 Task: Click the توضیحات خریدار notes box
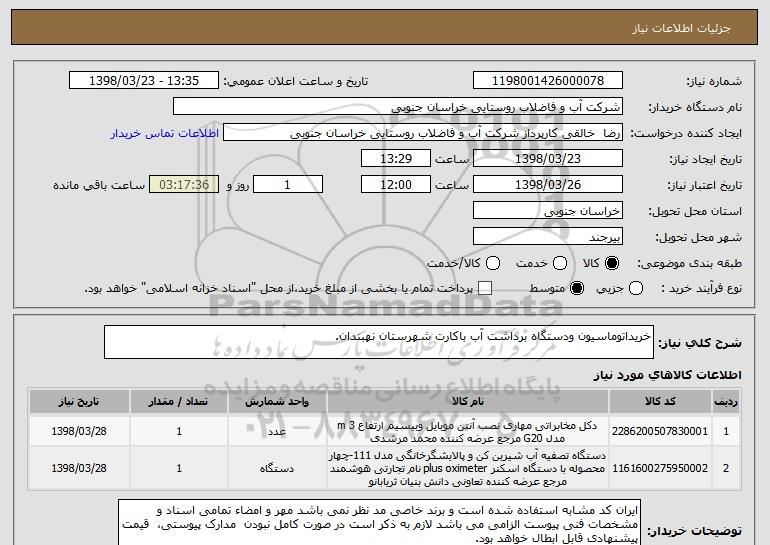coord(379,523)
